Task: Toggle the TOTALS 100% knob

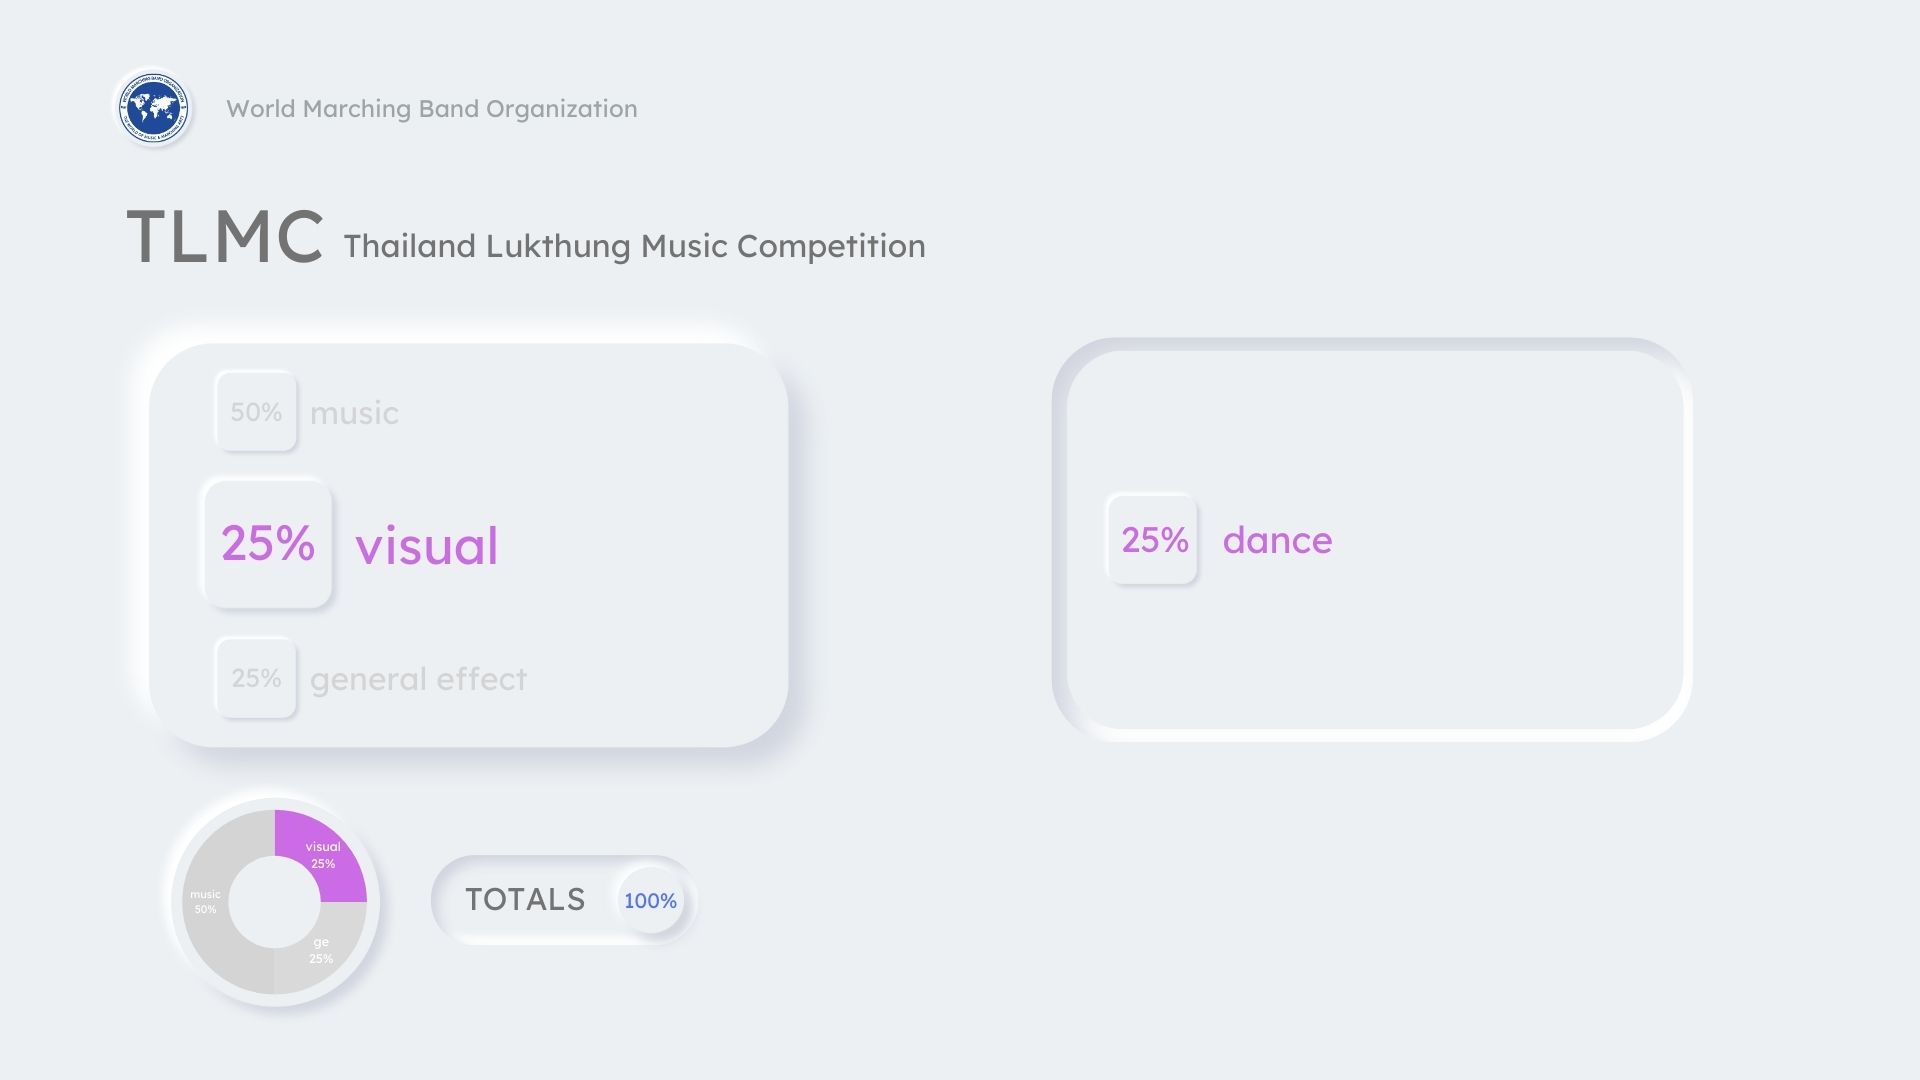Action: [650, 900]
